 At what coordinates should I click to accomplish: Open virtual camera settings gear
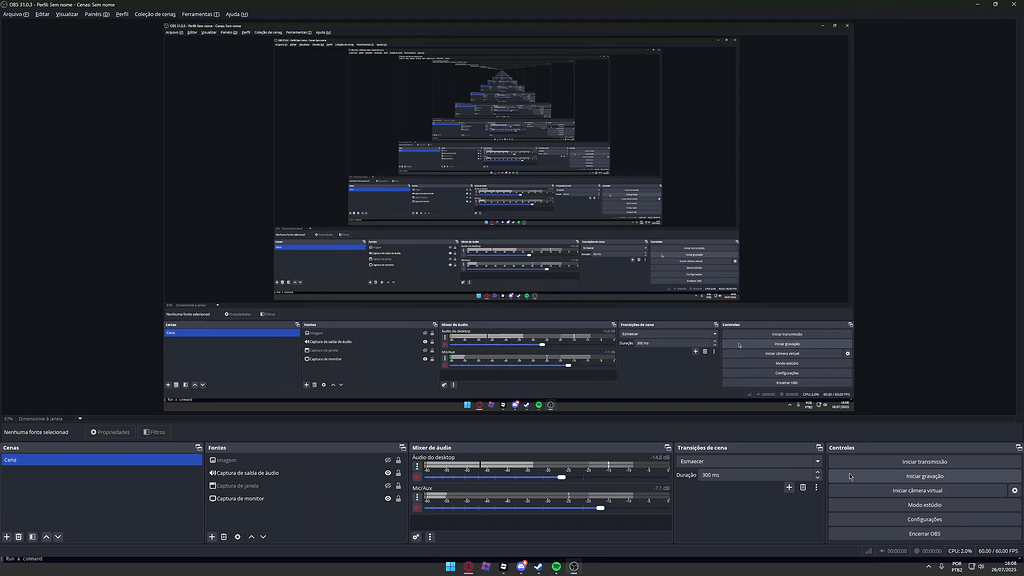pyautogui.click(x=1015, y=490)
